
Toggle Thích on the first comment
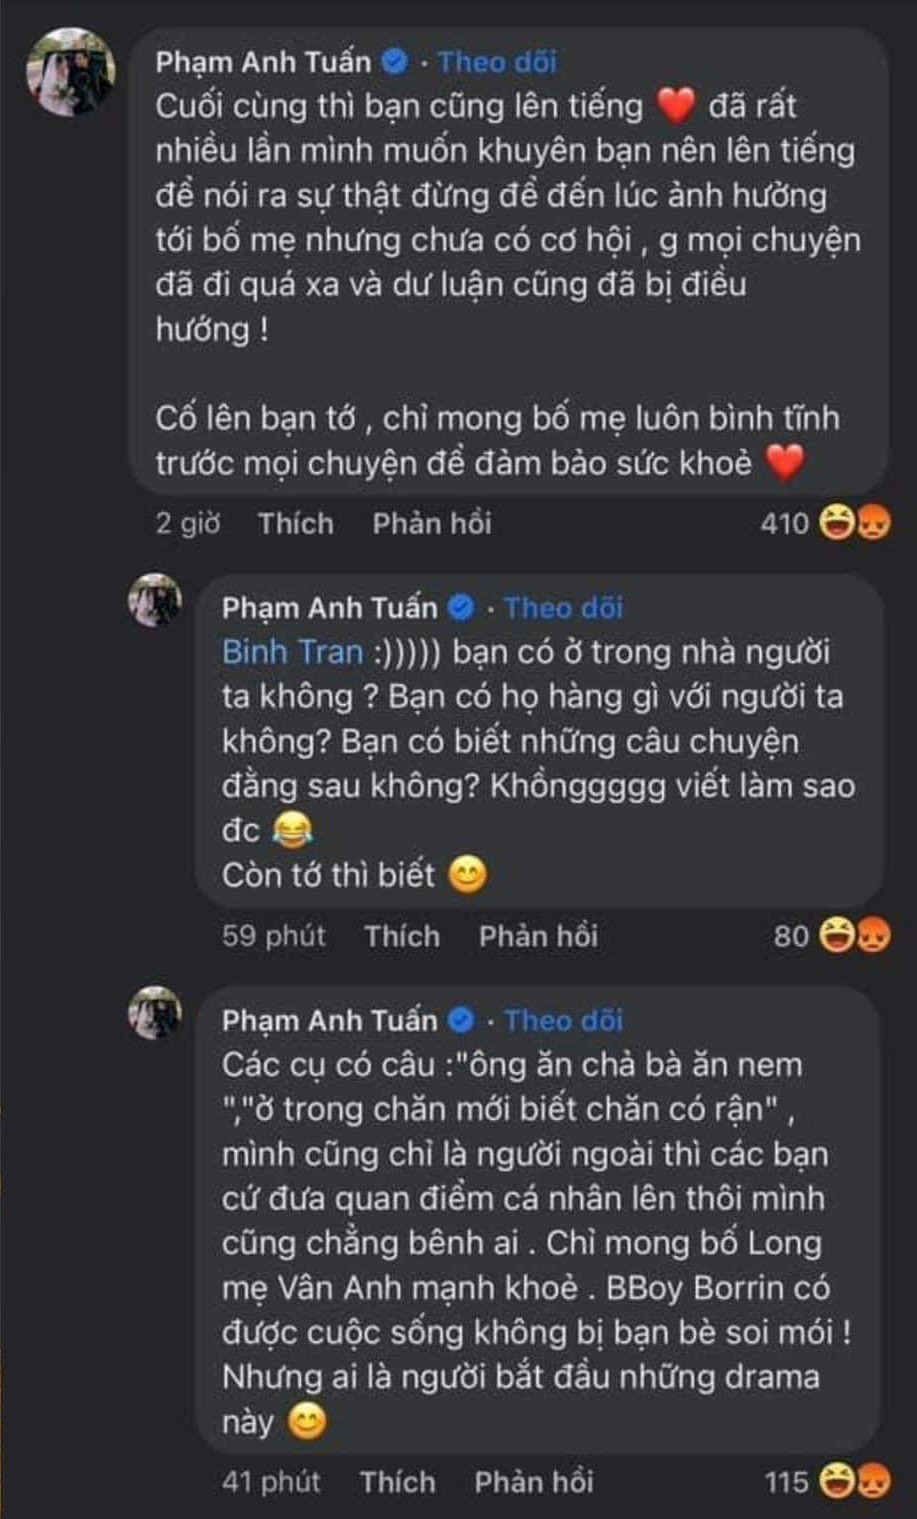[294, 523]
